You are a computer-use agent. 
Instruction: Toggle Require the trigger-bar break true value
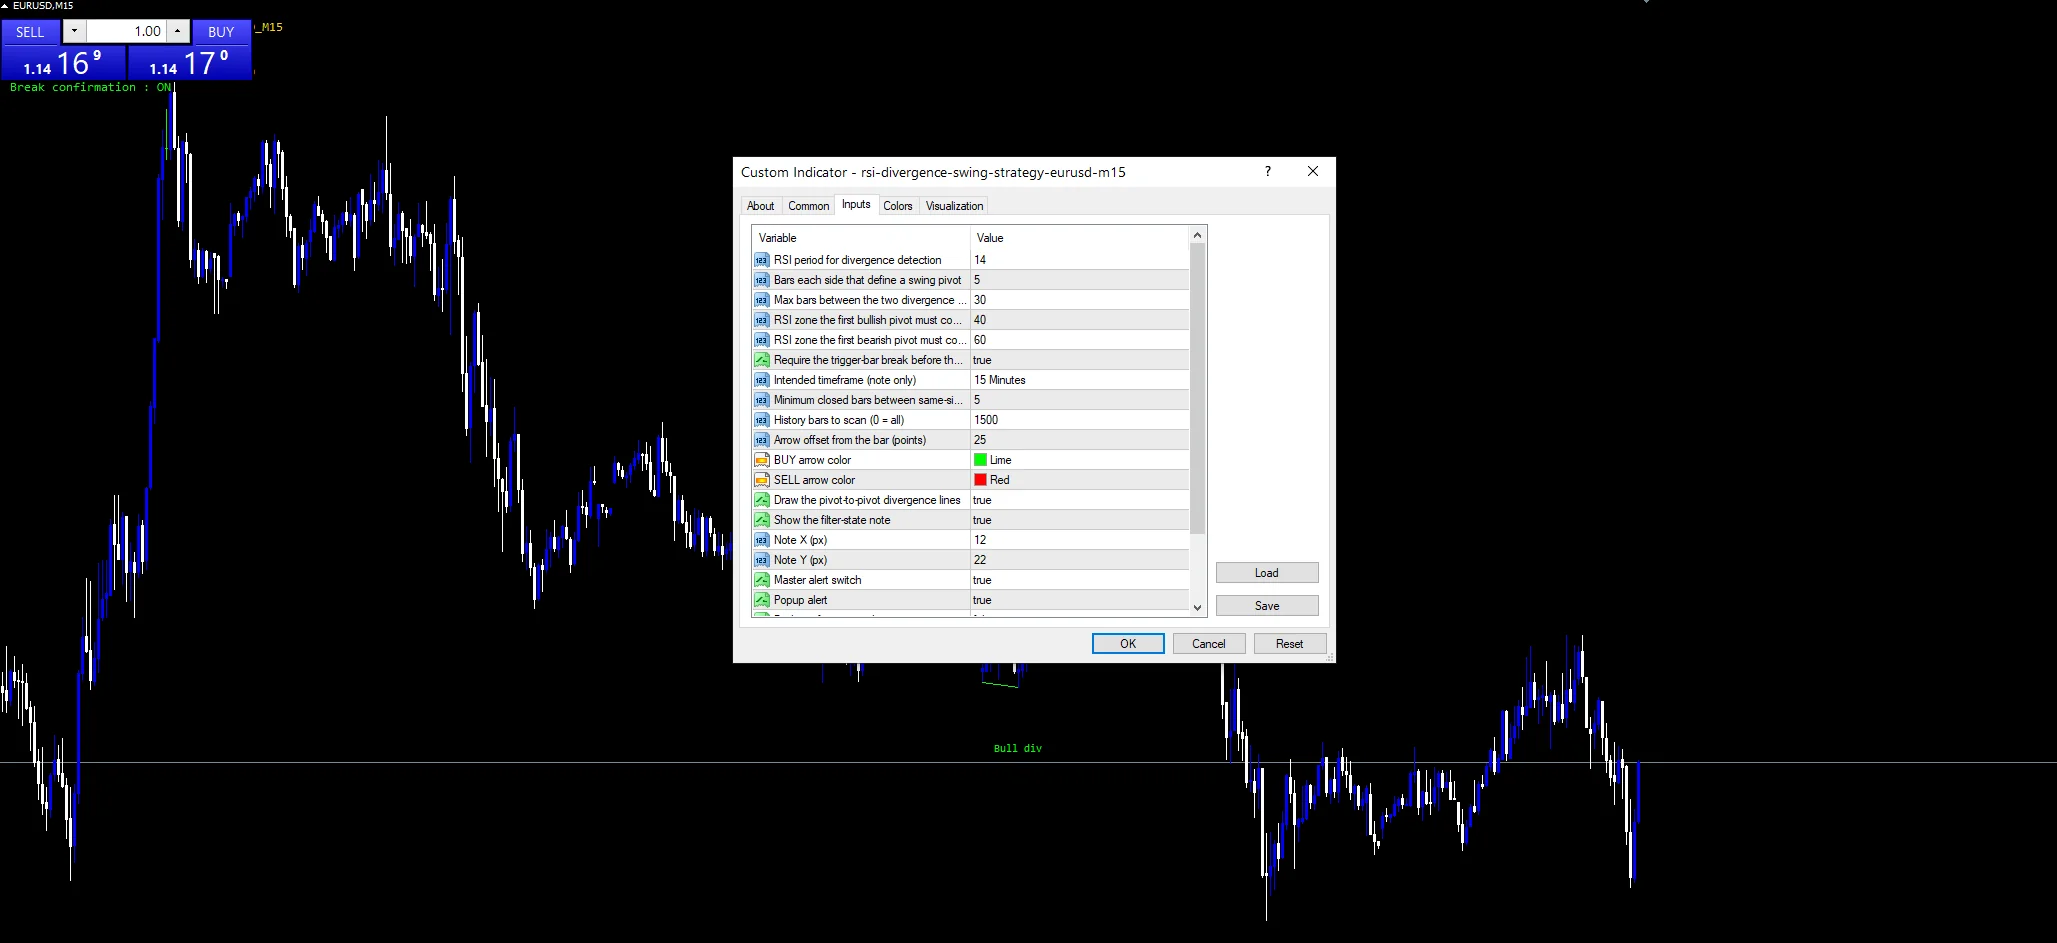point(1080,360)
